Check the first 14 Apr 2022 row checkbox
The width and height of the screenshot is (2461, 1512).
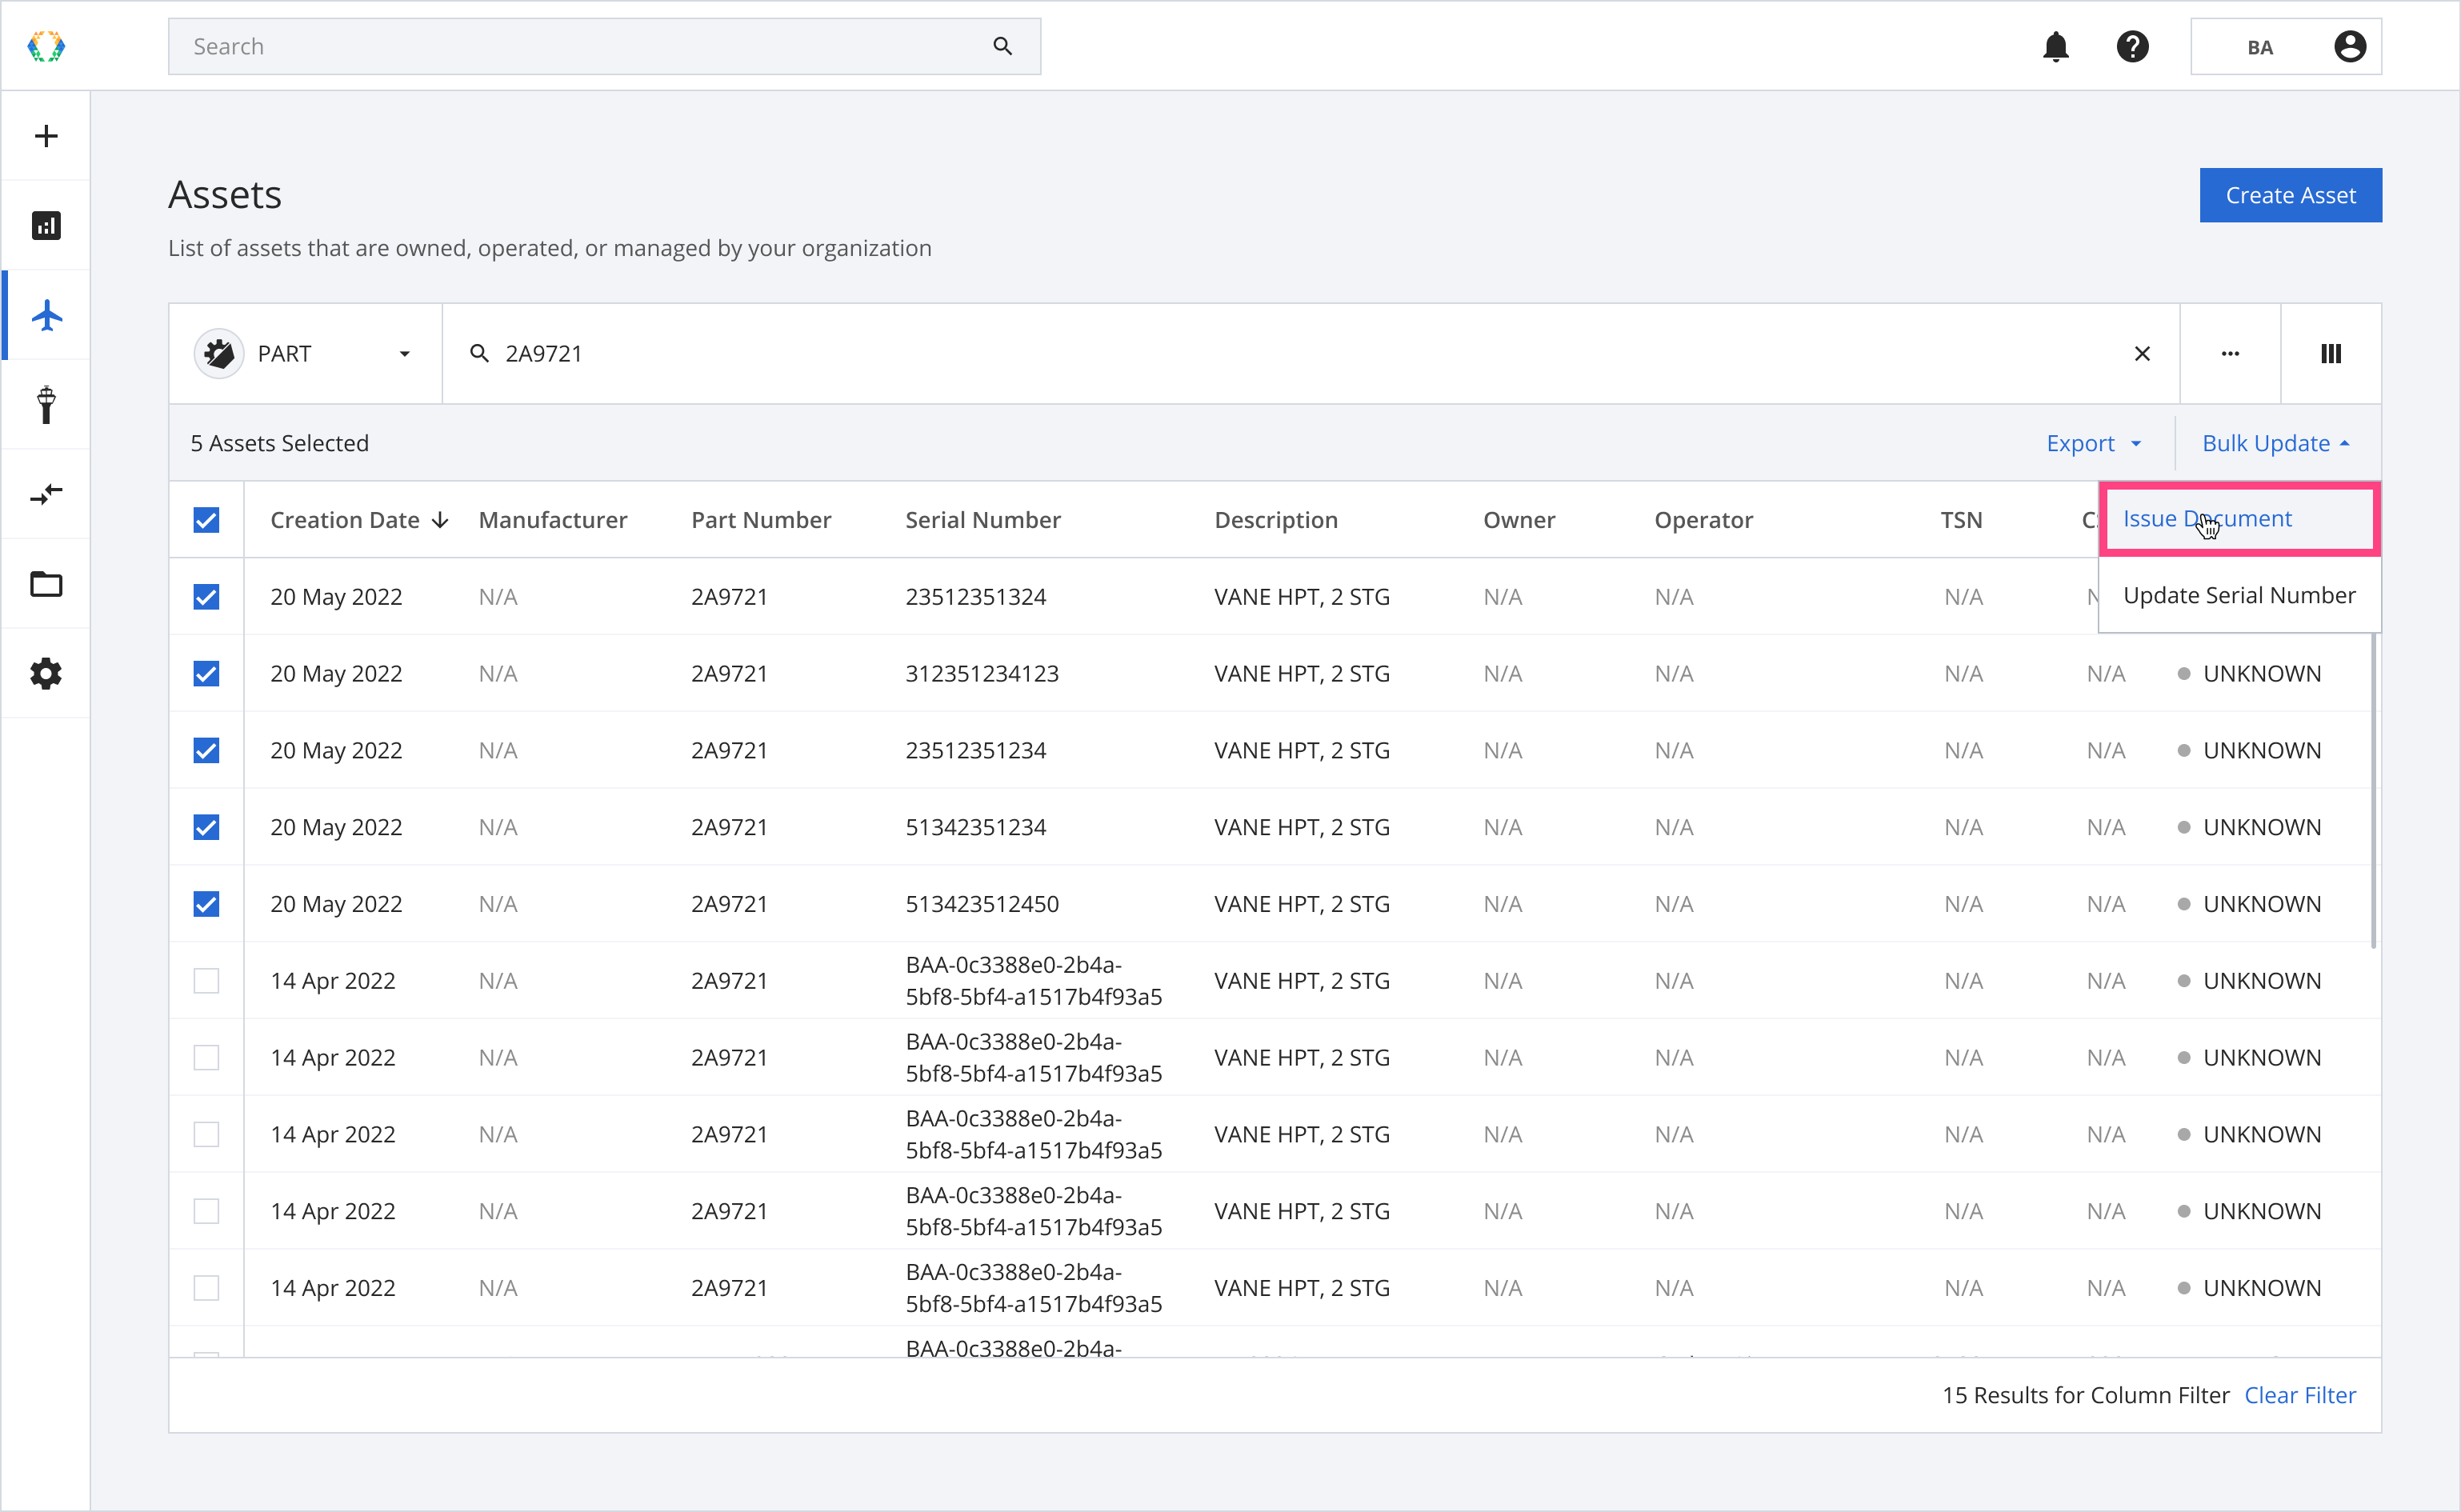coord(206,981)
